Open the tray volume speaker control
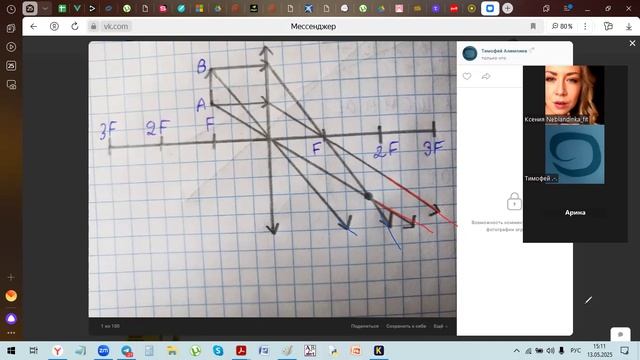This screenshot has width=640, height=360. point(550,351)
